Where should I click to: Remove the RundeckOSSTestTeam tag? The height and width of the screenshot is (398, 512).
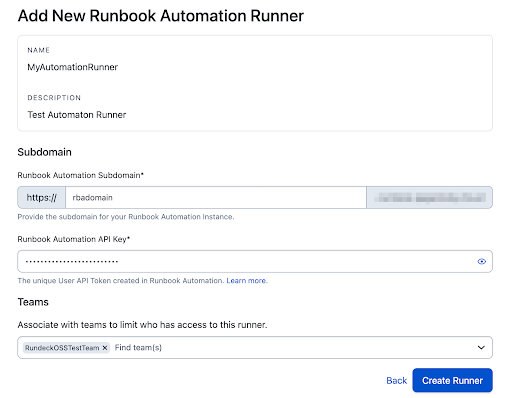click(105, 348)
